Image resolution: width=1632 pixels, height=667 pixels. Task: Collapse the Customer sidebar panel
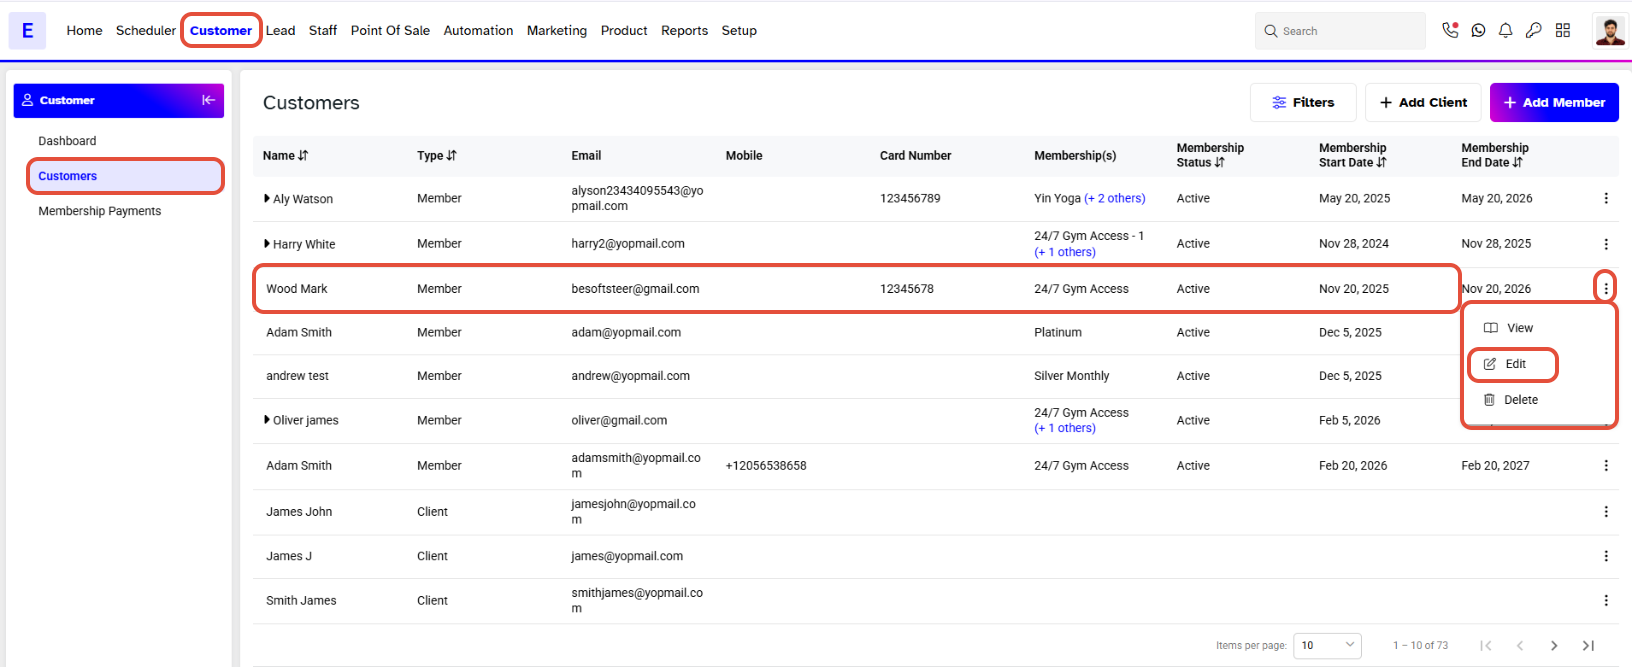tap(208, 100)
